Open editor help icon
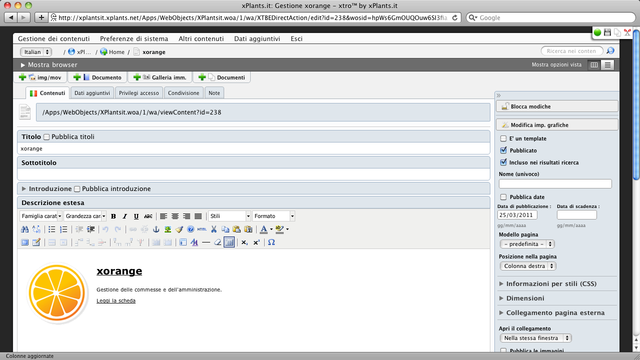Image resolution: width=640 pixels, height=360 pixels. 190,229
